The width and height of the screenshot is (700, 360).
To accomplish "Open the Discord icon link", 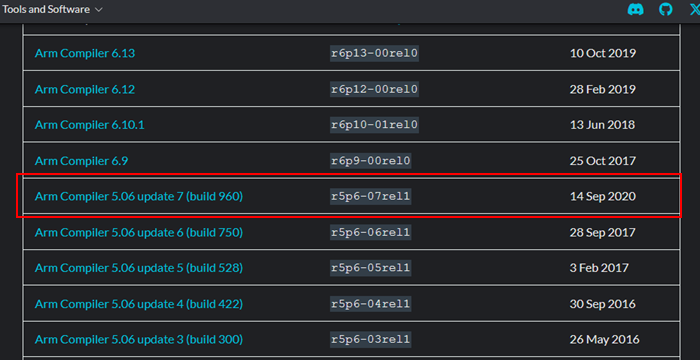I will 635,10.
